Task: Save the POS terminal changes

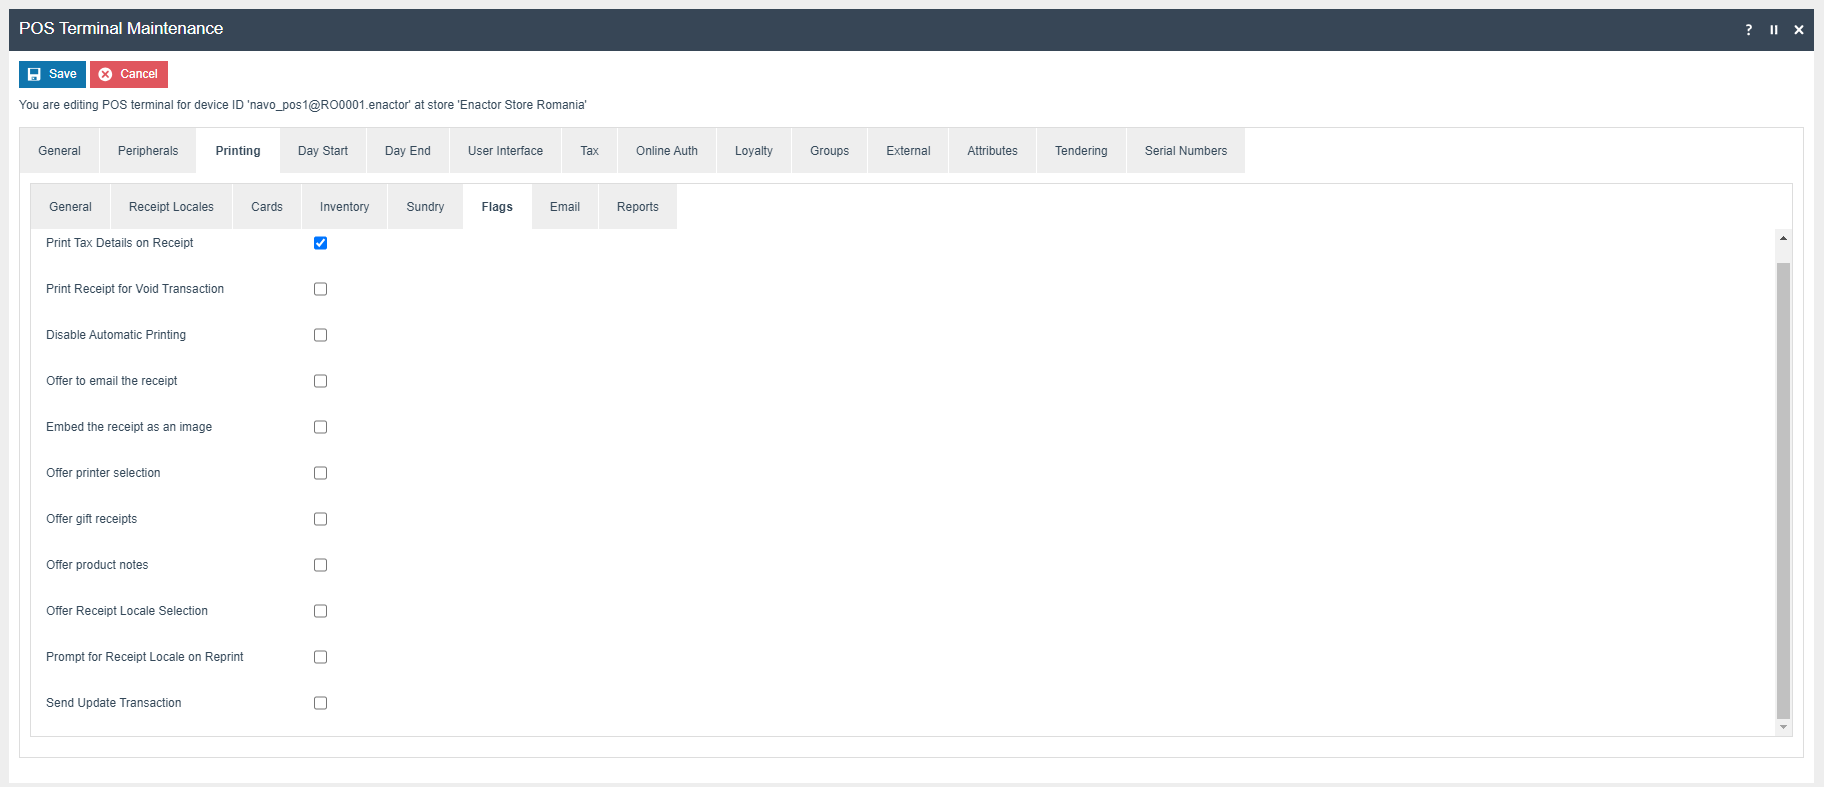Action: click(x=52, y=74)
